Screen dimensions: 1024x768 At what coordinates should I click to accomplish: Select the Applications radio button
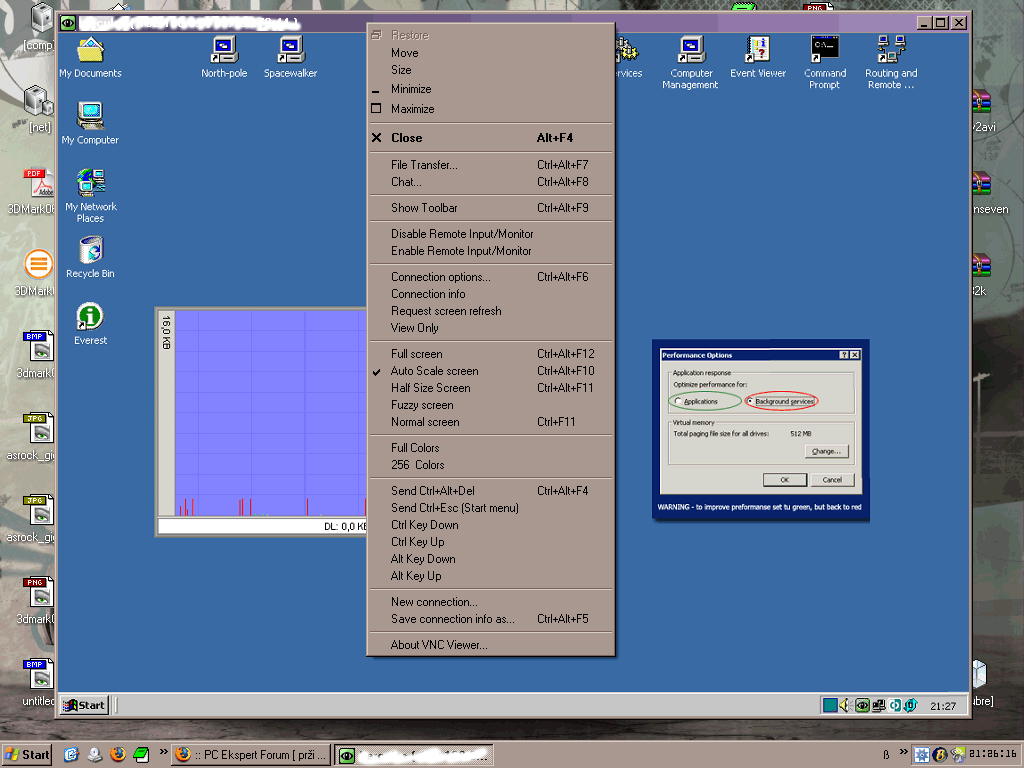click(679, 402)
